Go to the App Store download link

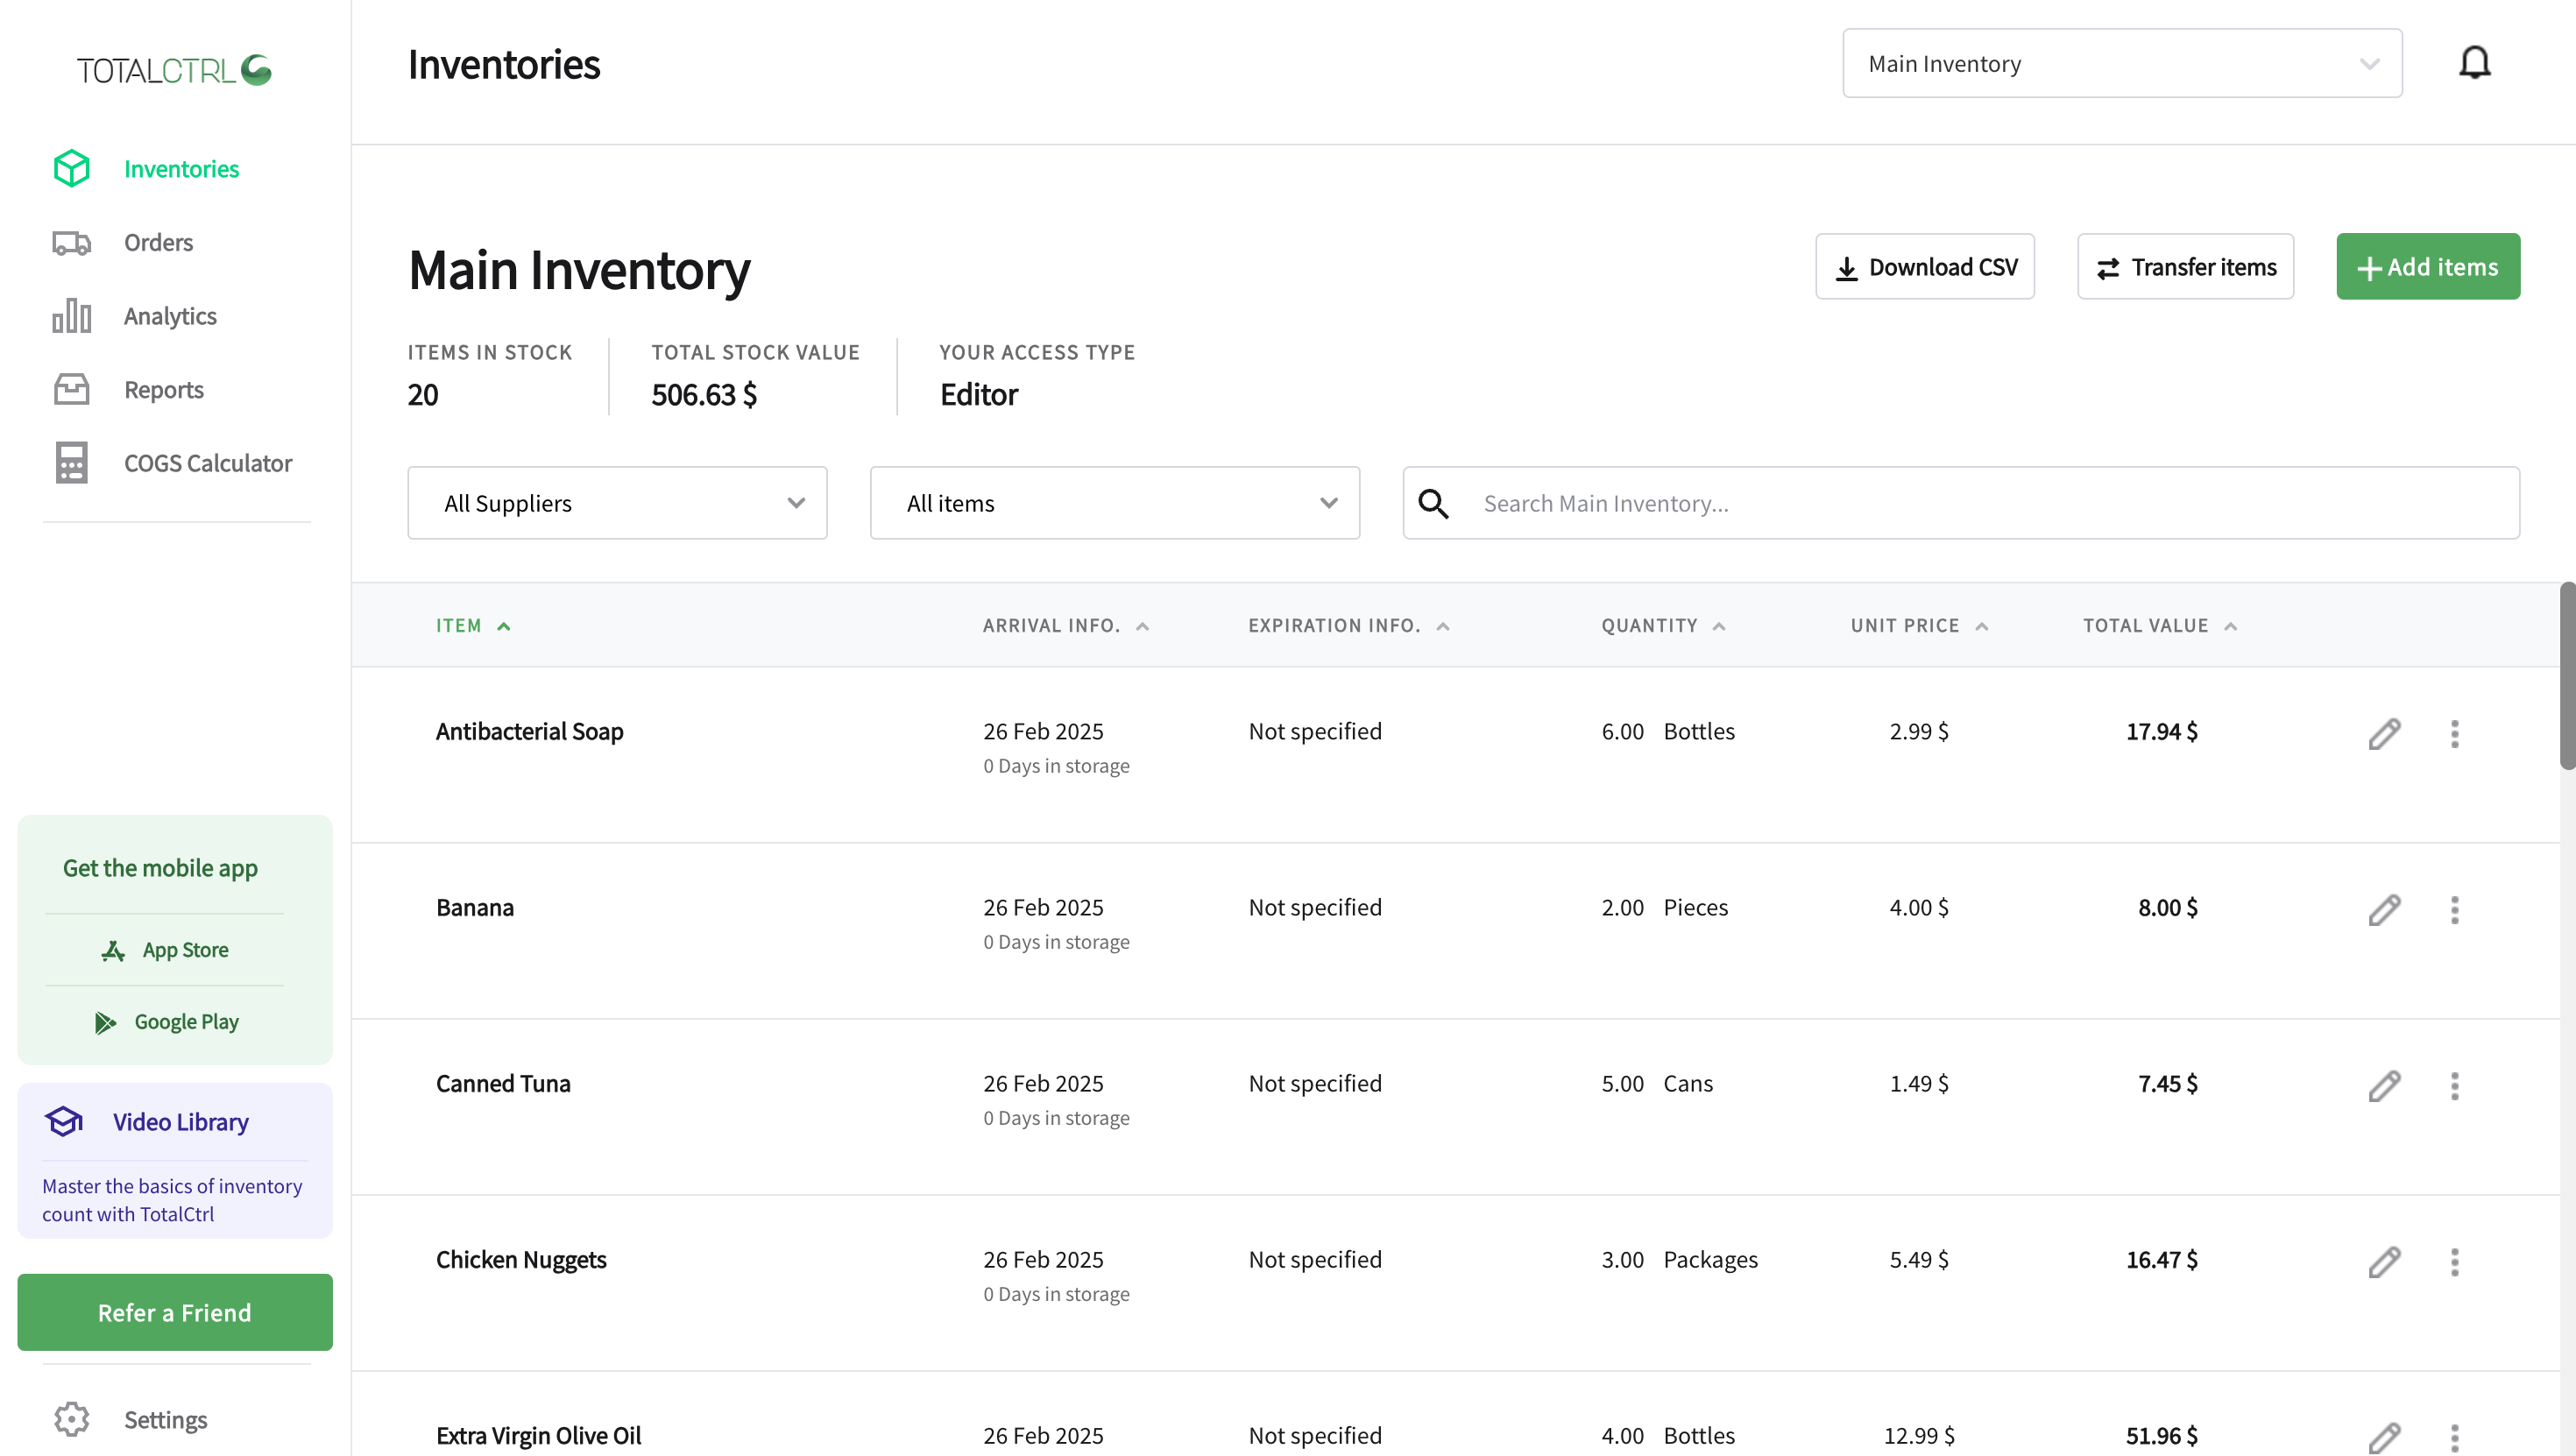click(164, 949)
